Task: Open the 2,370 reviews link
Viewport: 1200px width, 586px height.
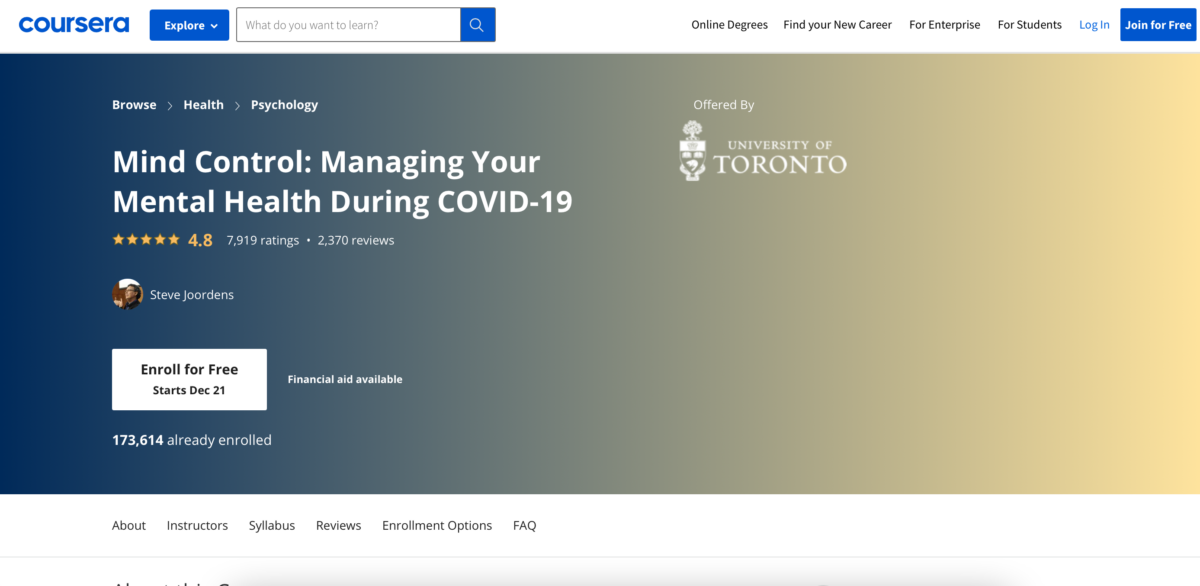Action: pos(356,240)
